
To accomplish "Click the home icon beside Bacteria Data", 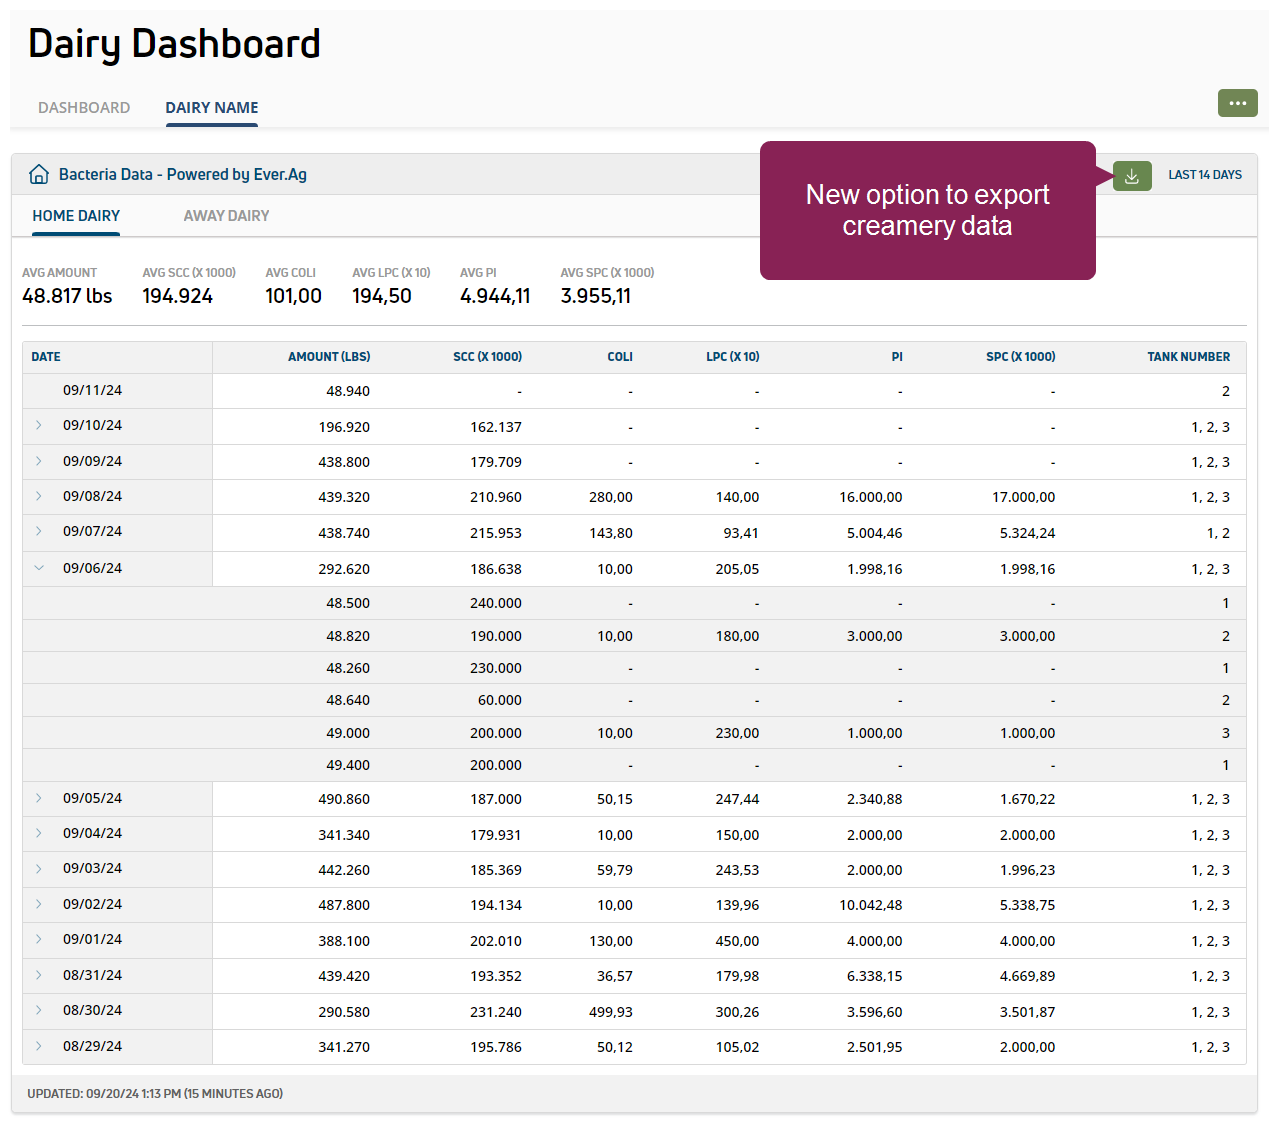I will click(x=39, y=174).
